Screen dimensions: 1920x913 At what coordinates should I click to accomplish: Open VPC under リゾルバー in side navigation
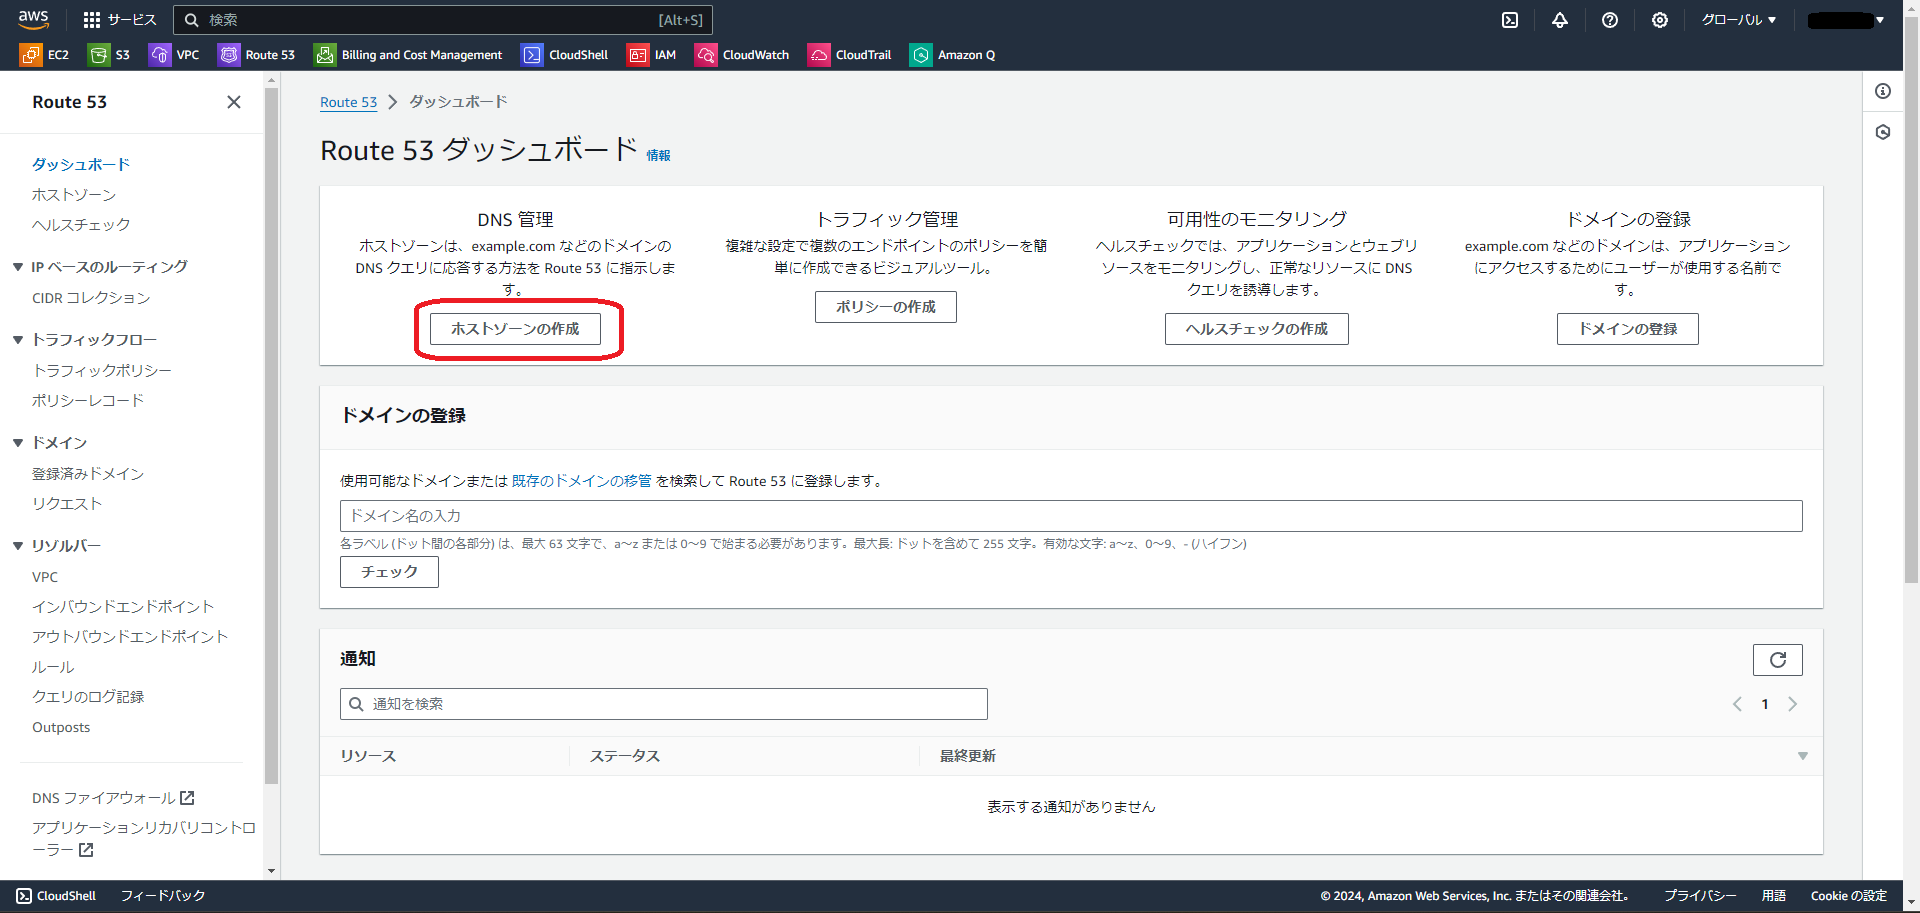45,577
